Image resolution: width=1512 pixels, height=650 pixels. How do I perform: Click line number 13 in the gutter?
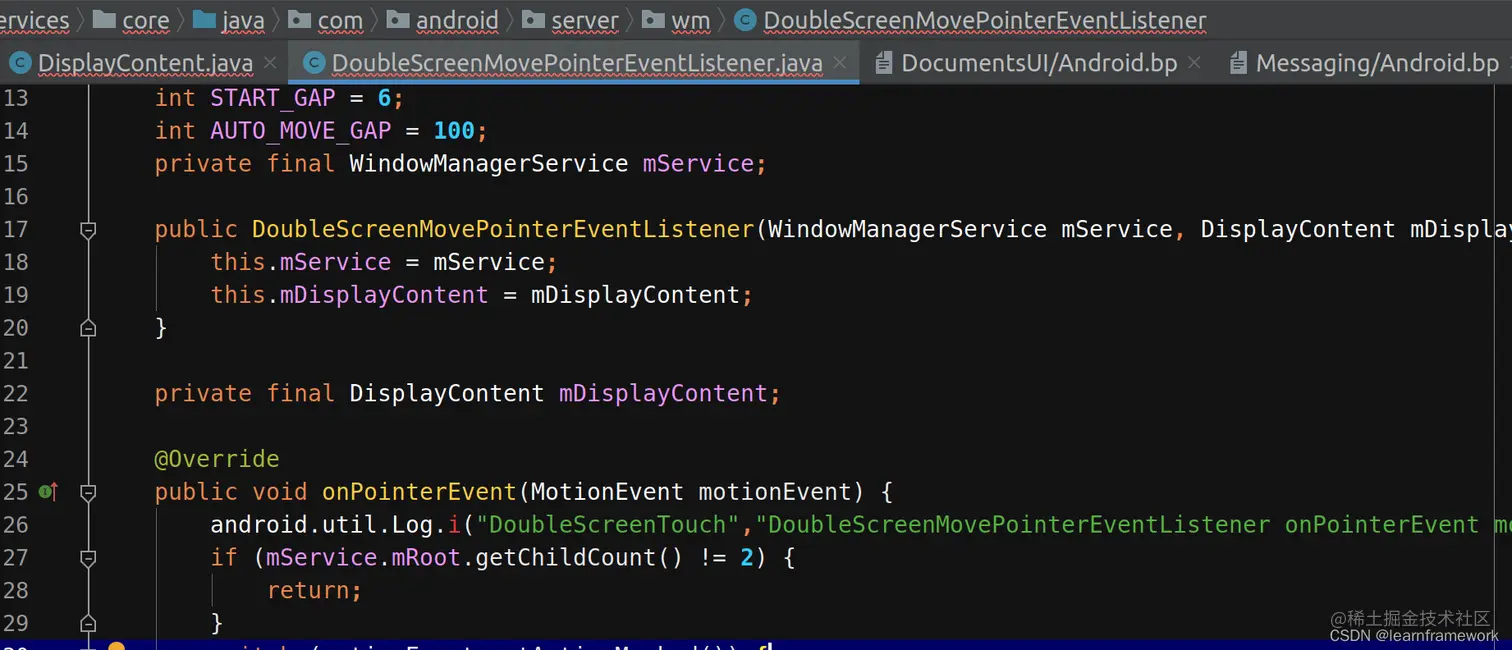(15, 98)
